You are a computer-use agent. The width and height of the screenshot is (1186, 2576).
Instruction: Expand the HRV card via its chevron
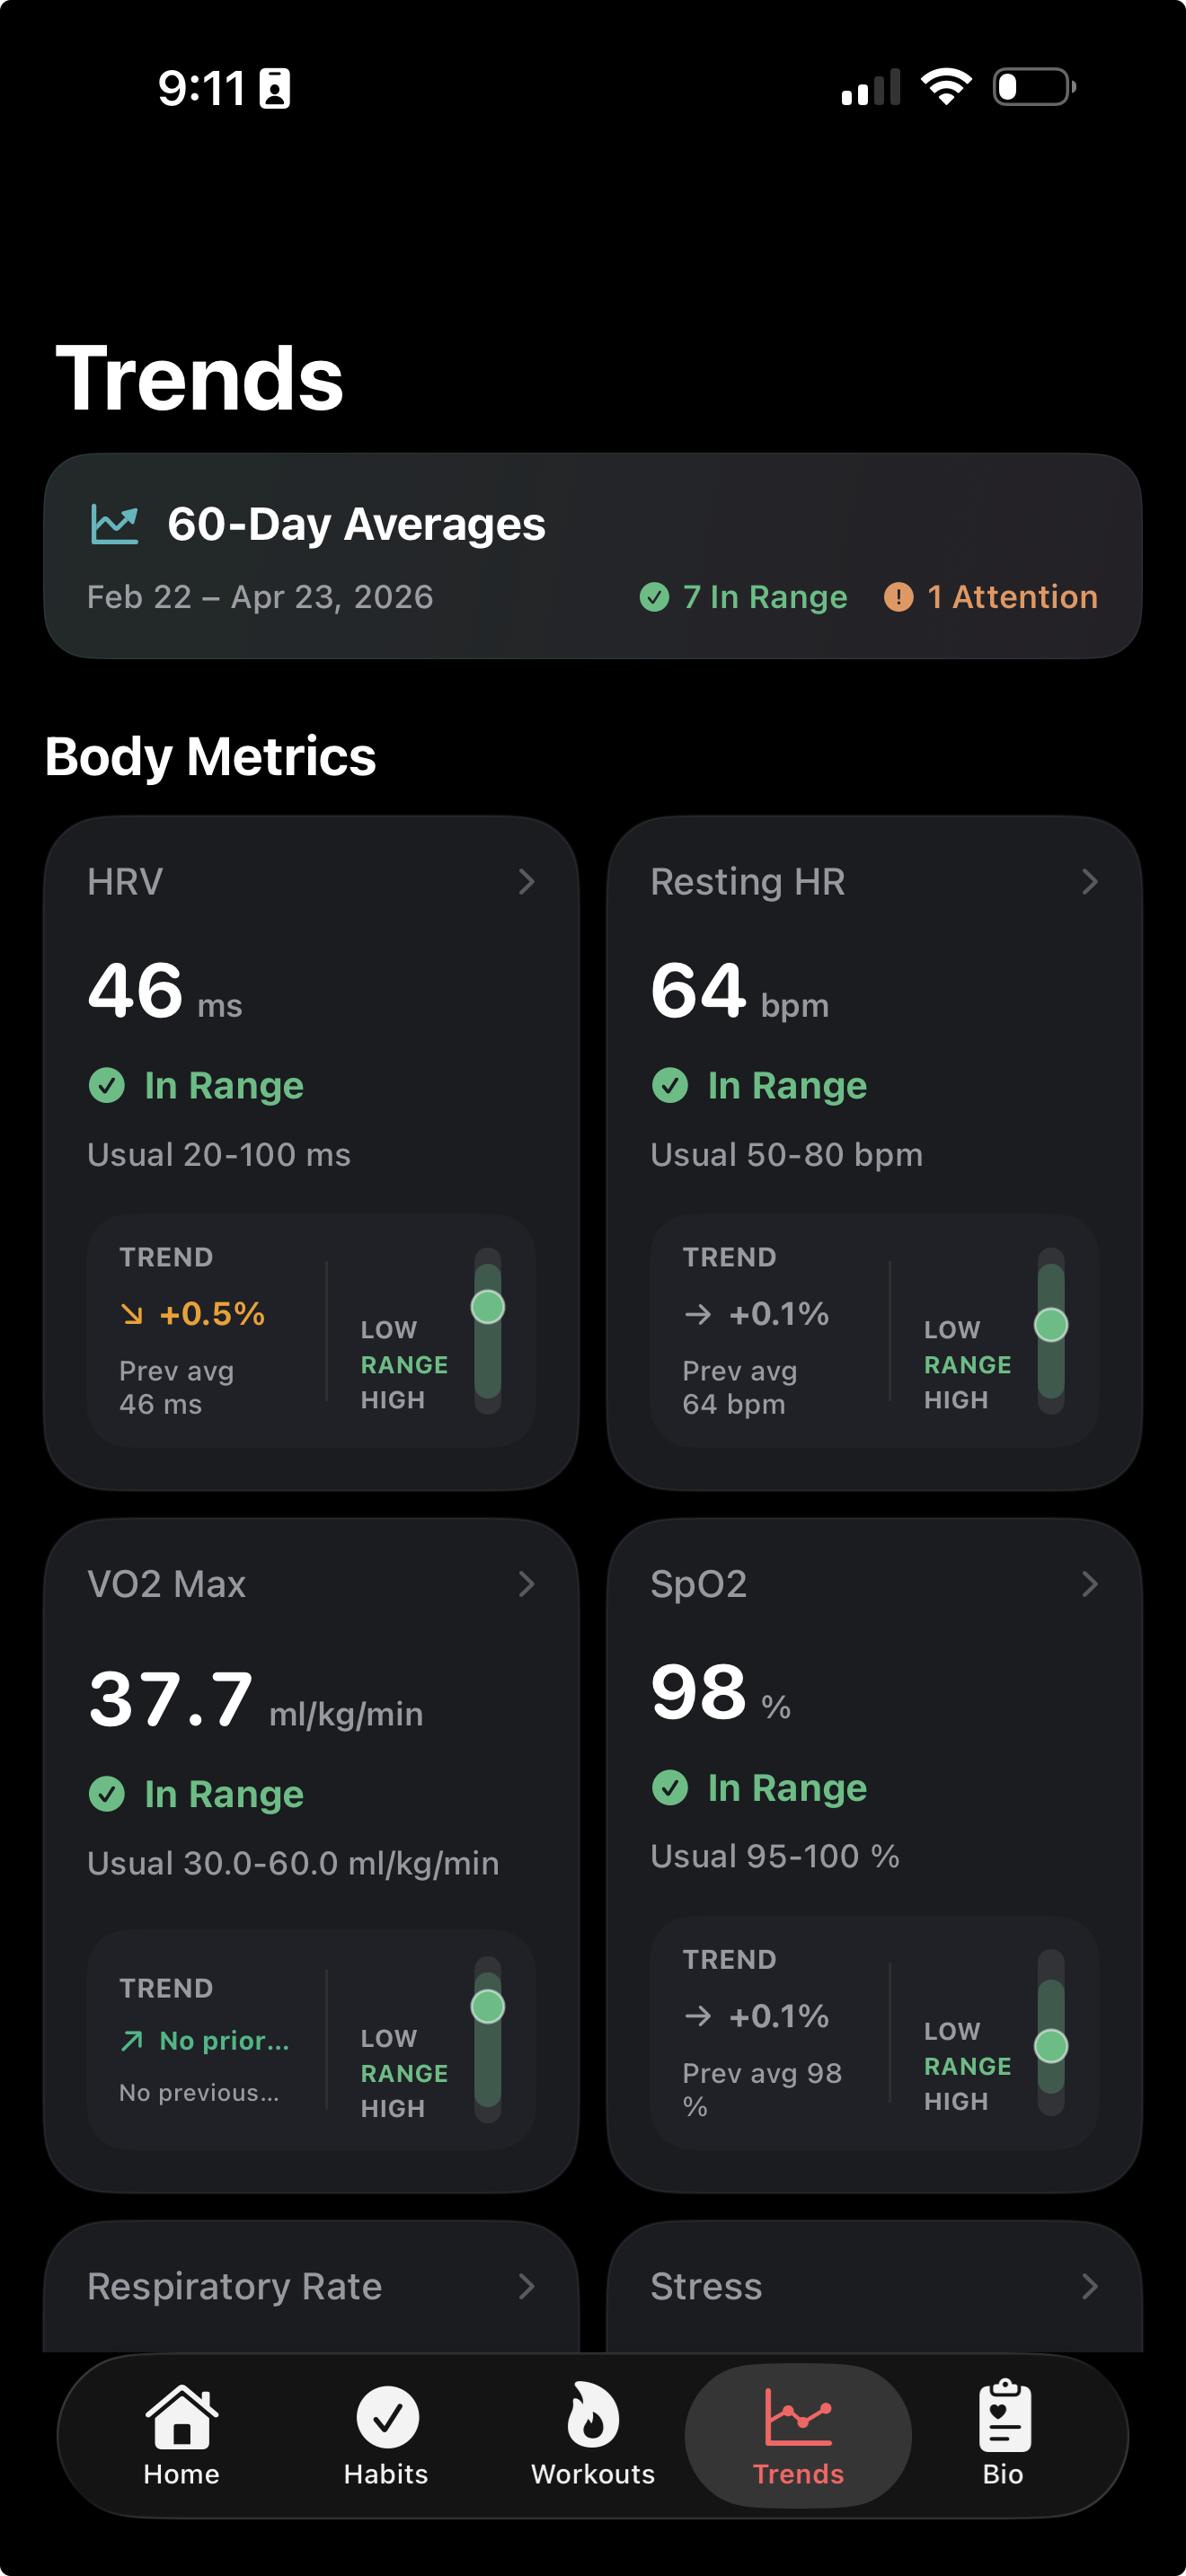[x=527, y=882]
